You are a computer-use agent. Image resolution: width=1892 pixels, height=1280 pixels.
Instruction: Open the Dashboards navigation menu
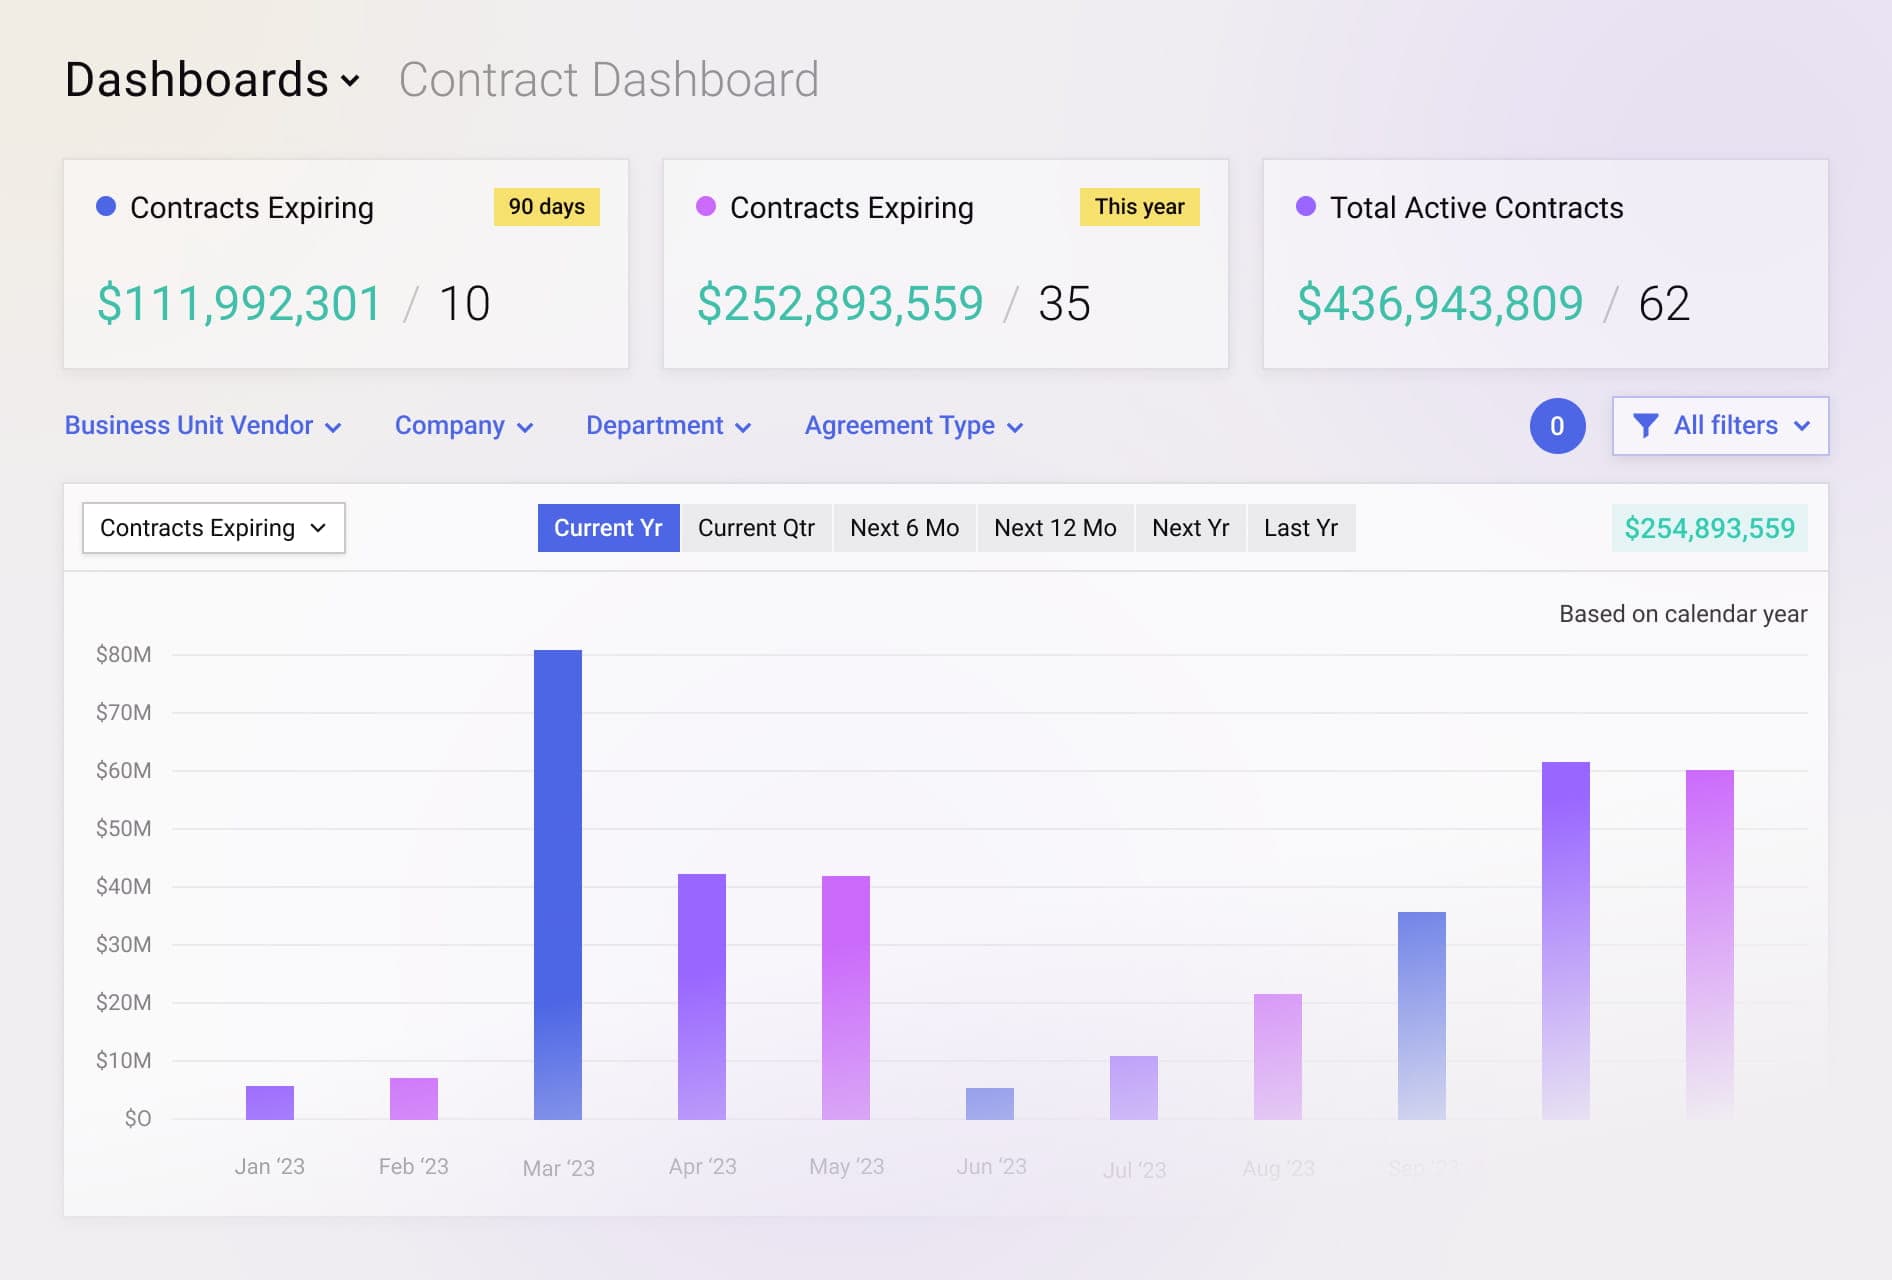click(210, 78)
